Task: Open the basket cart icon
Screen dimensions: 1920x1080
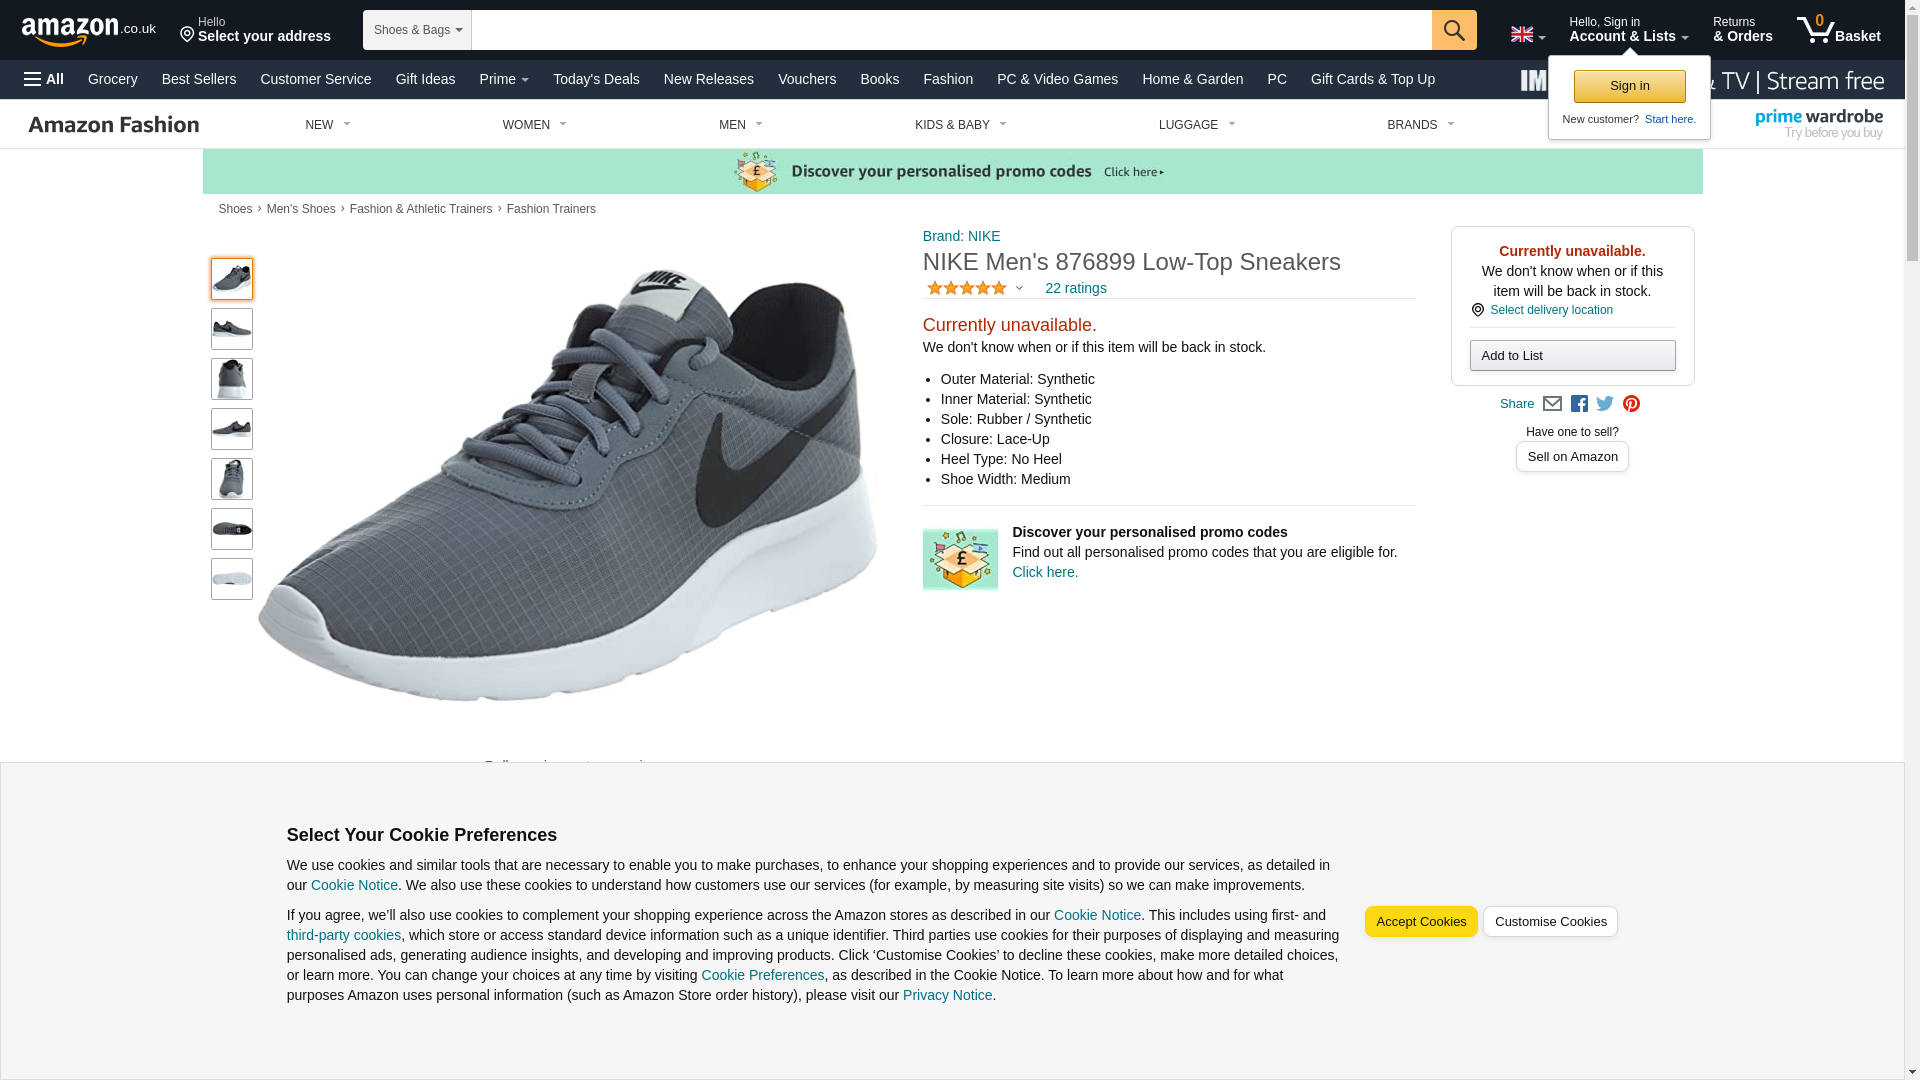Action: [1838, 30]
